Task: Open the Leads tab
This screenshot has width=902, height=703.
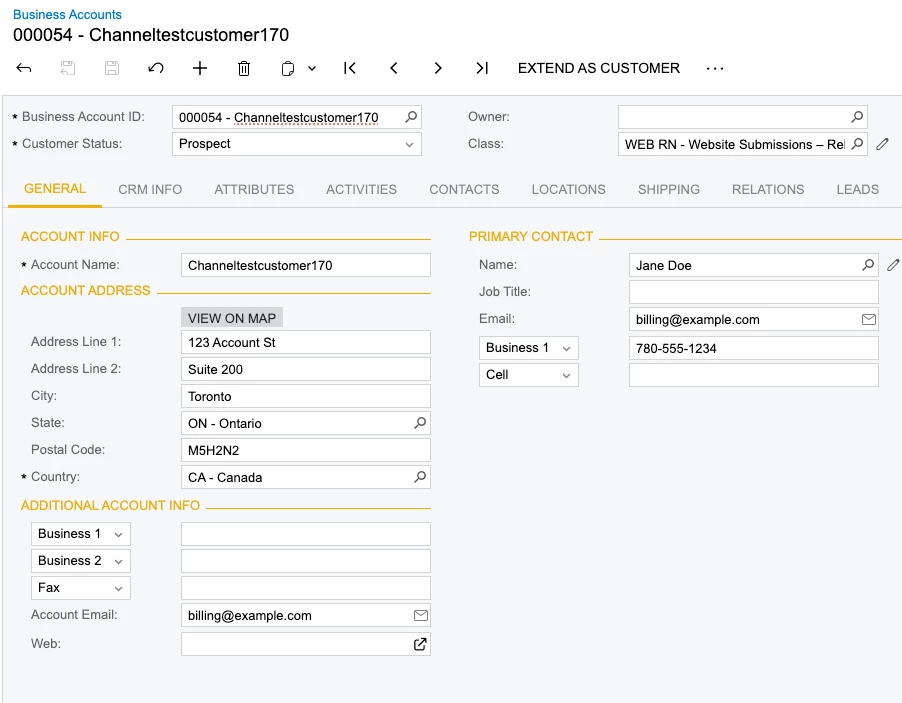Action: coord(858,189)
